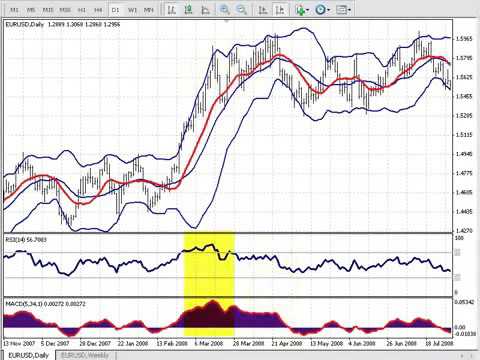480x360 pixels.
Task: Switch chart to bar chart view
Action: [171, 10]
